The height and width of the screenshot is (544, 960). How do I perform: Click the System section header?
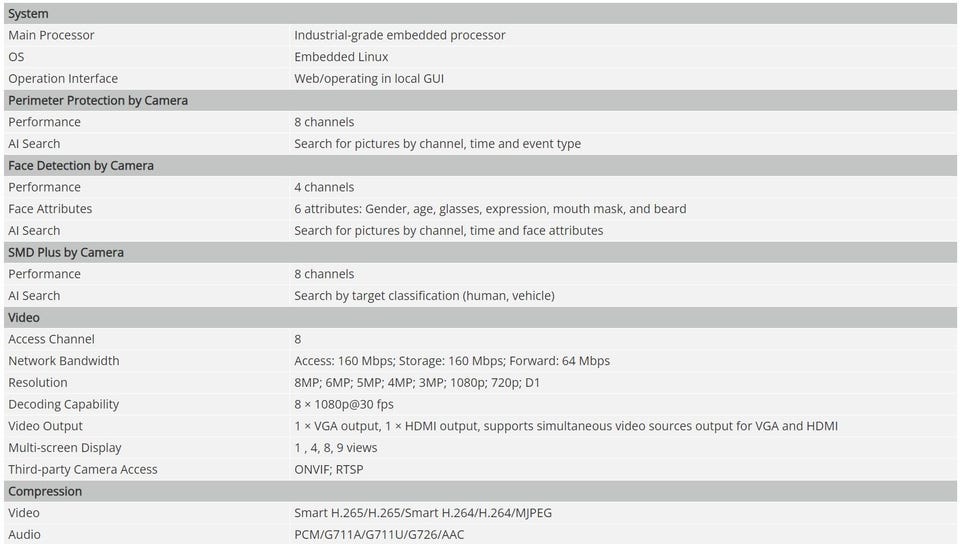480,13
